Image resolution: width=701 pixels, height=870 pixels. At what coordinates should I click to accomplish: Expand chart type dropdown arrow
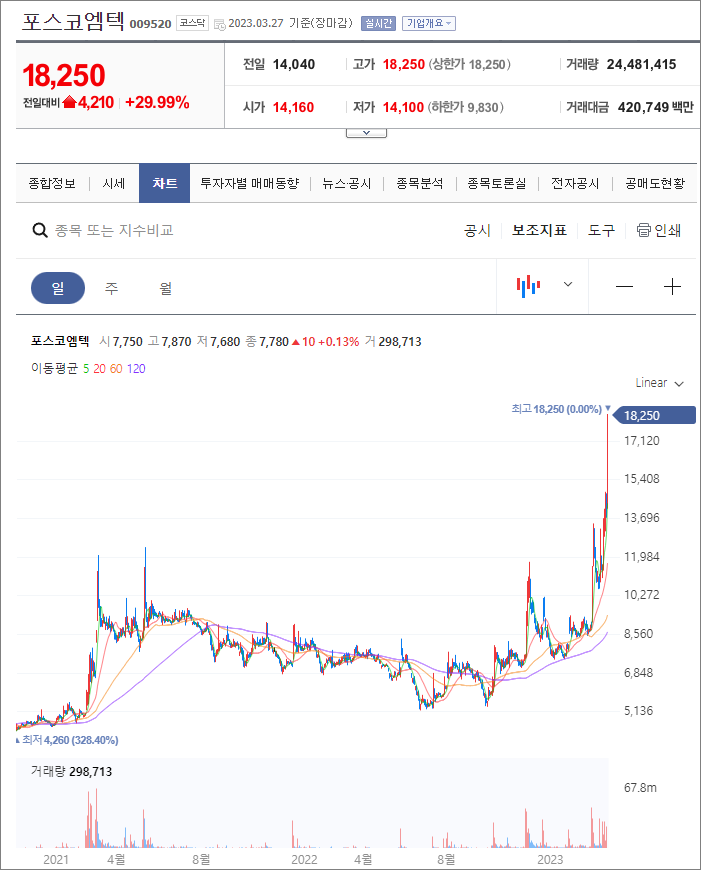pos(568,284)
